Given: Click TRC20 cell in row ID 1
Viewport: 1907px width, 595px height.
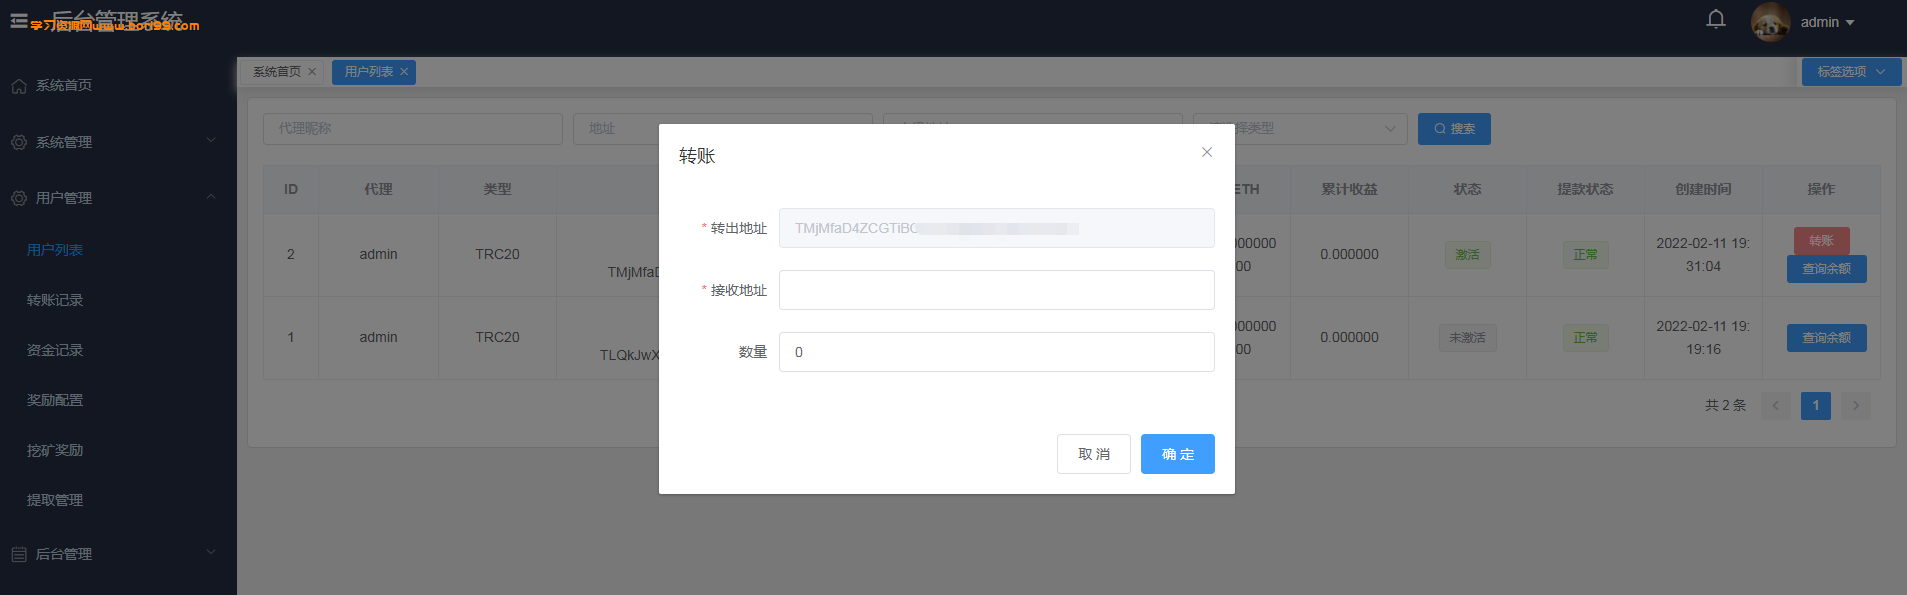Looking at the screenshot, I should click(x=497, y=337).
